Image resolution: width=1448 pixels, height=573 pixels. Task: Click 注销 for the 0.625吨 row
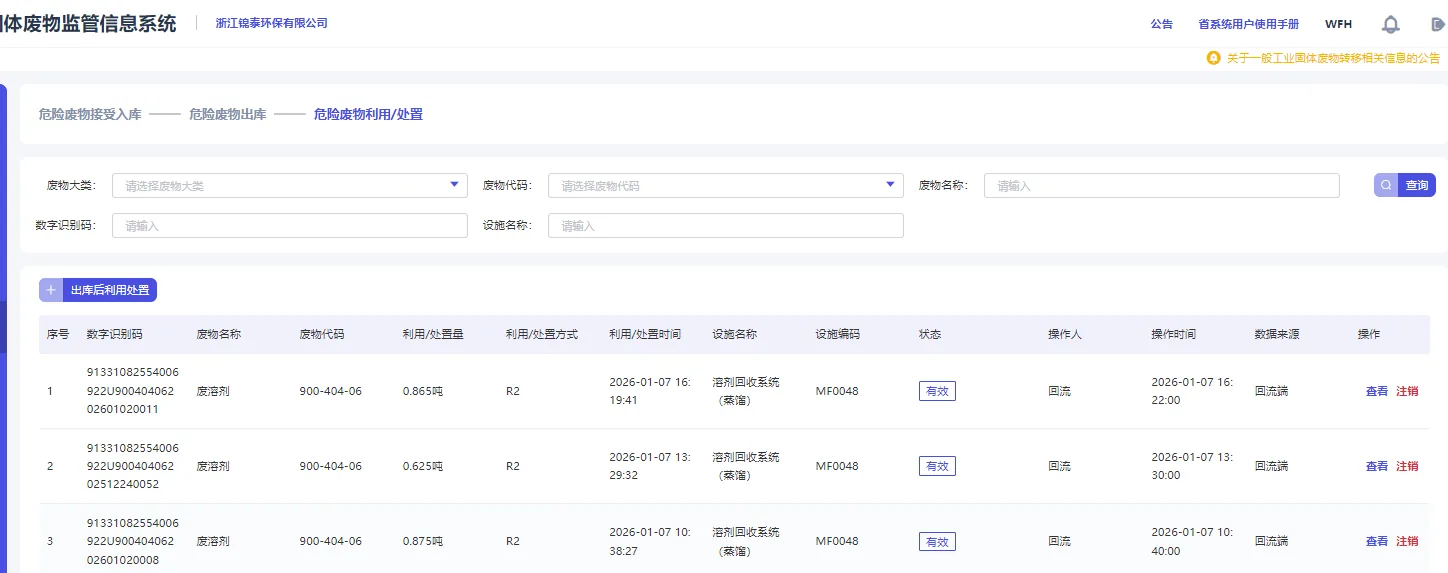[x=1407, y=466]
